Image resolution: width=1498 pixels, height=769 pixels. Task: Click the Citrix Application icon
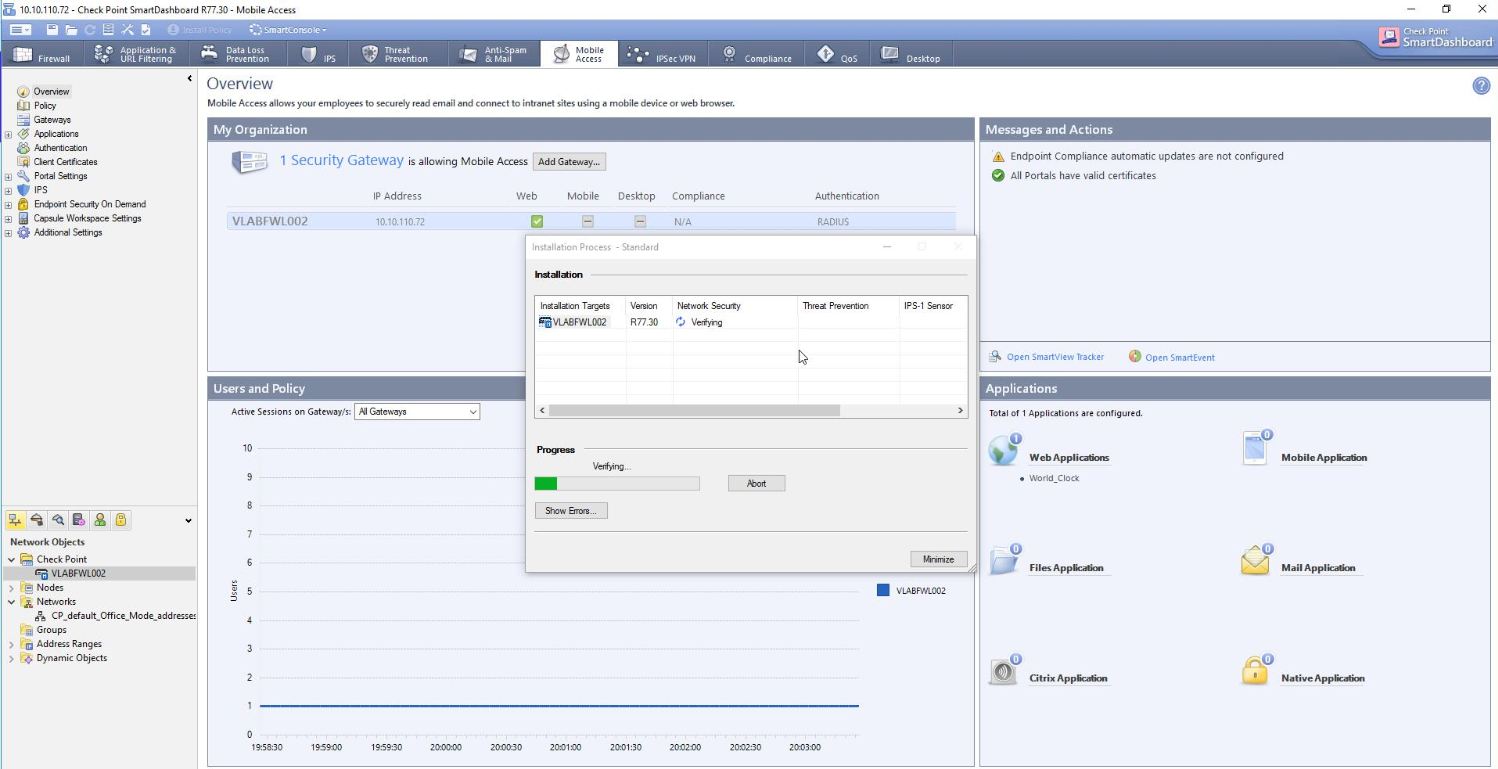(1003, 671)
